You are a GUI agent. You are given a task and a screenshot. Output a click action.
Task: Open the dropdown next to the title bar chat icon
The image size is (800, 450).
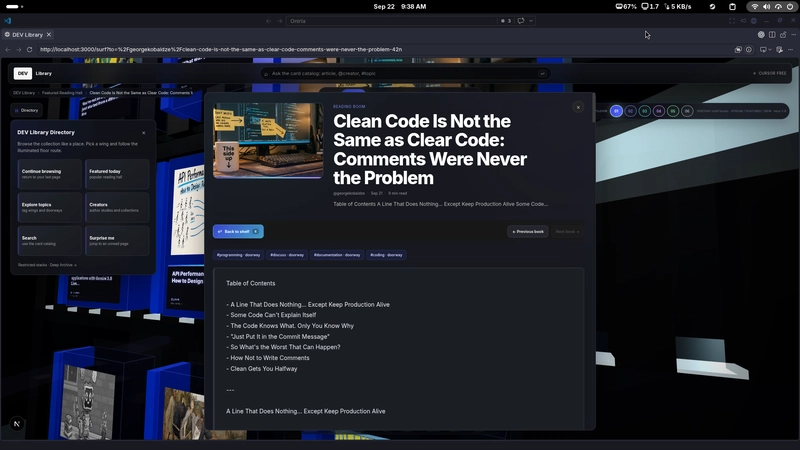pos(531,21)
